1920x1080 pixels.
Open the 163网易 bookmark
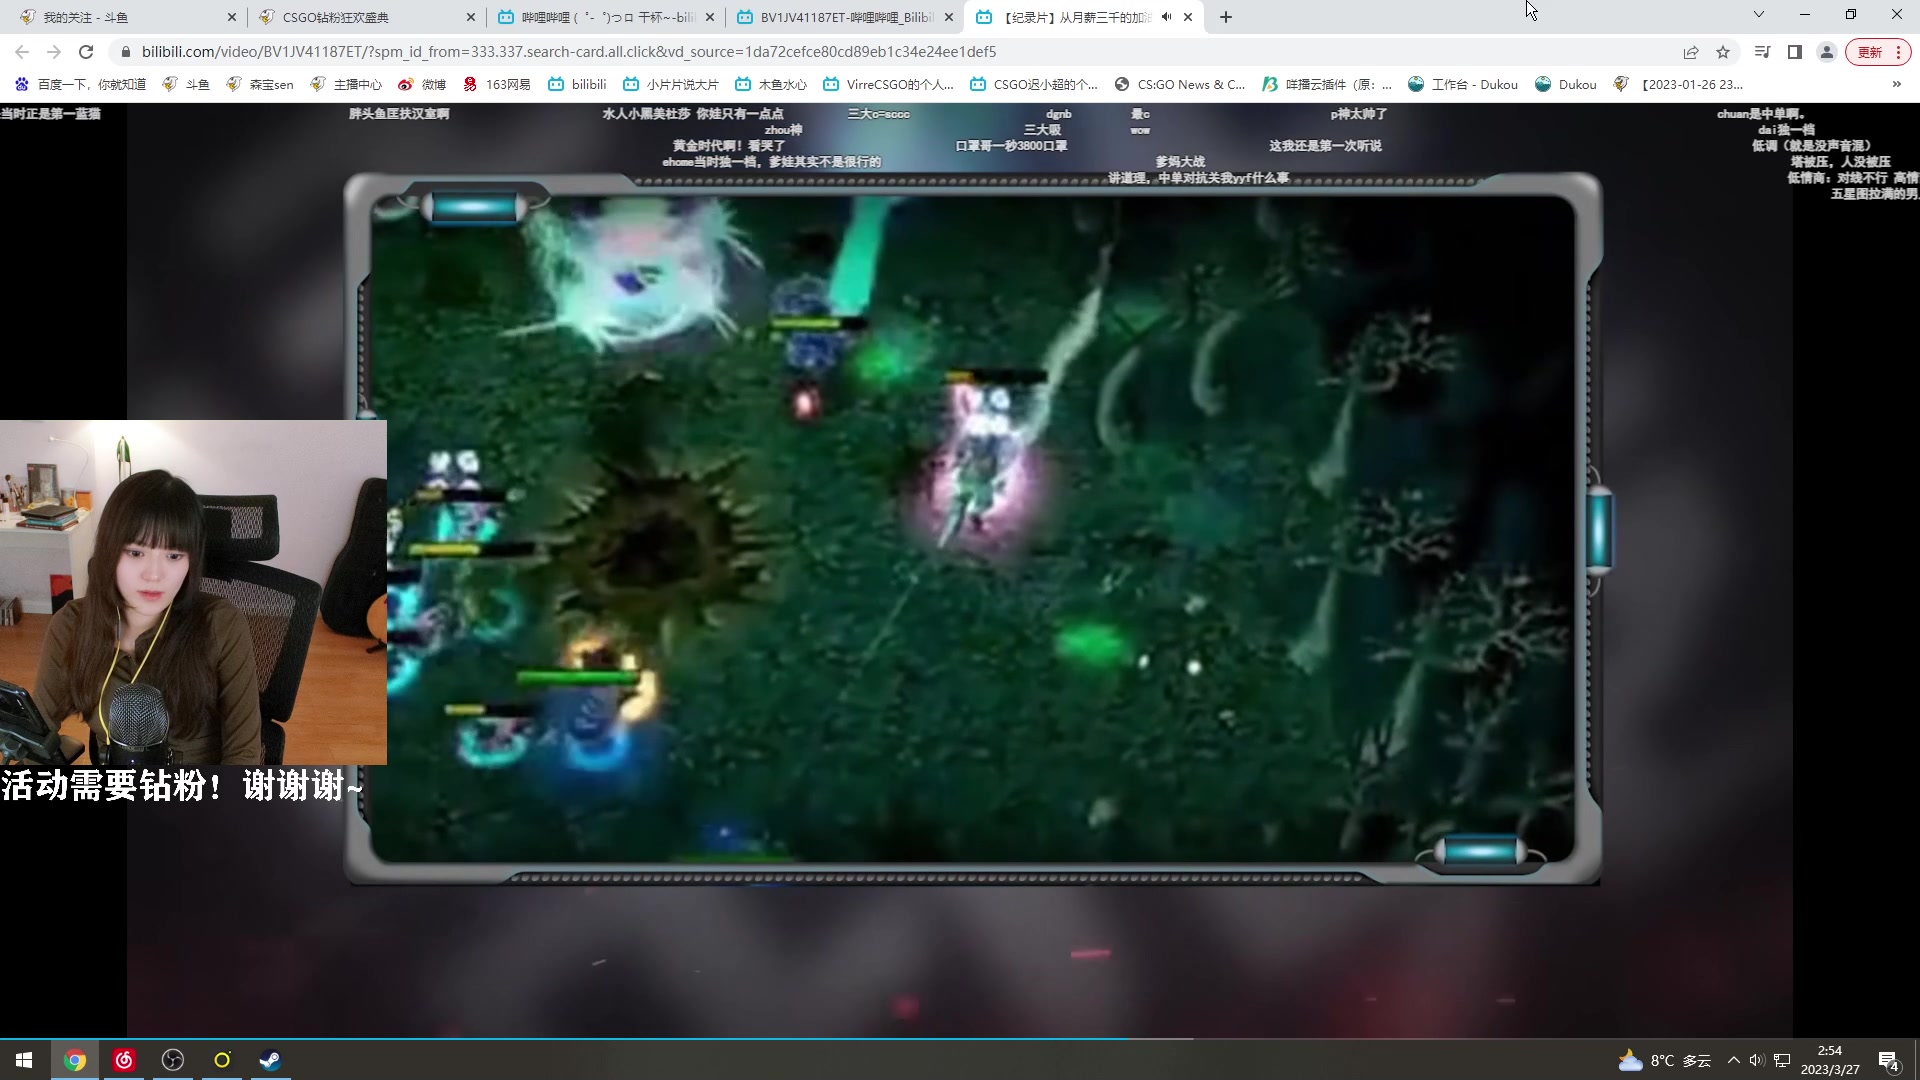(497, 84)
